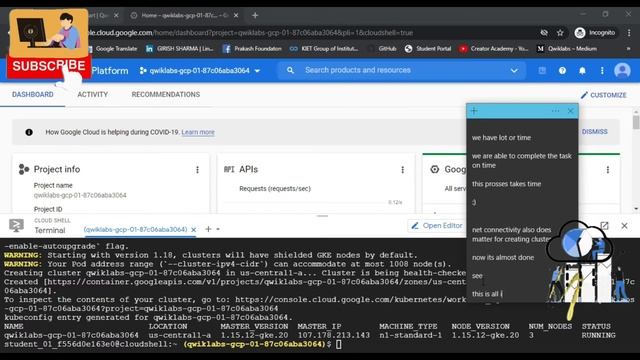Viewport: 640px width, 360px height.
Task: Click RUNNING status in cluster table
Action: [598, 336]
